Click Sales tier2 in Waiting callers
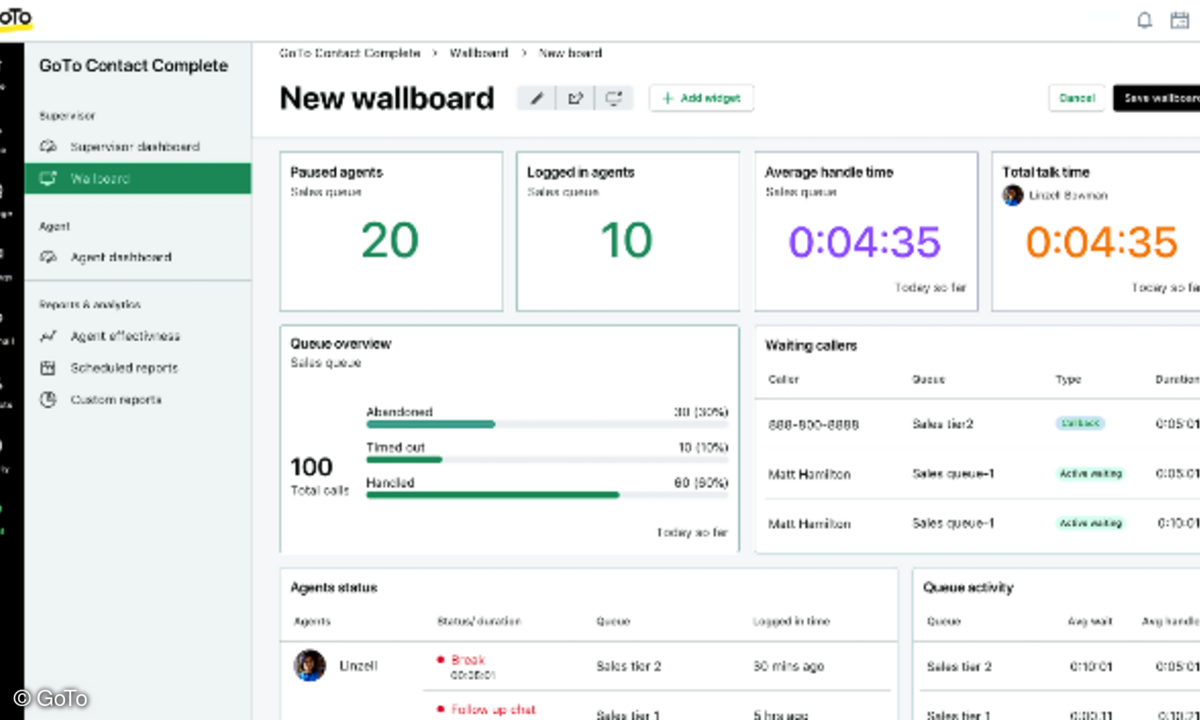The image size is (1200, 720). 942,424
